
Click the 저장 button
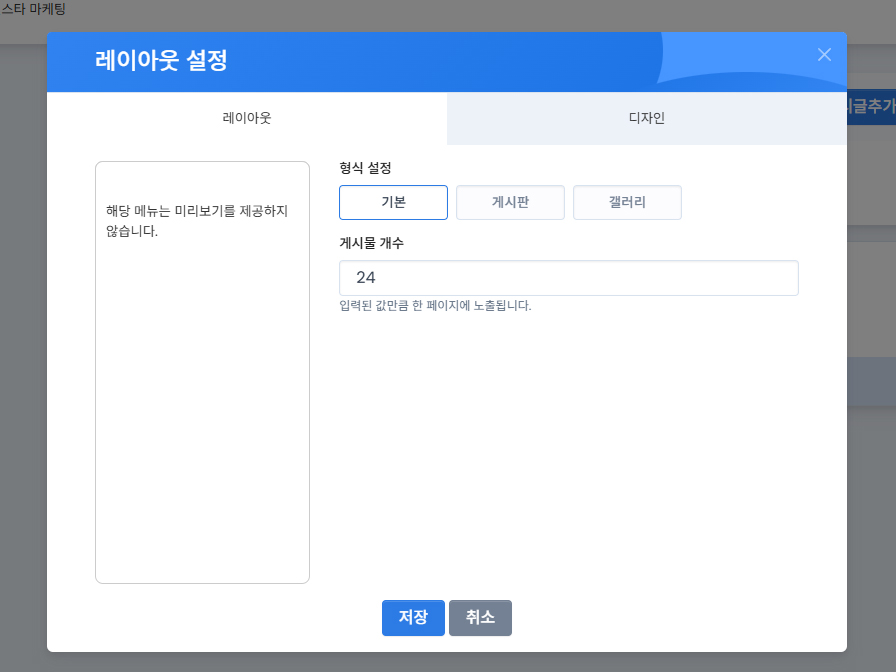click(x=413, y=618)
